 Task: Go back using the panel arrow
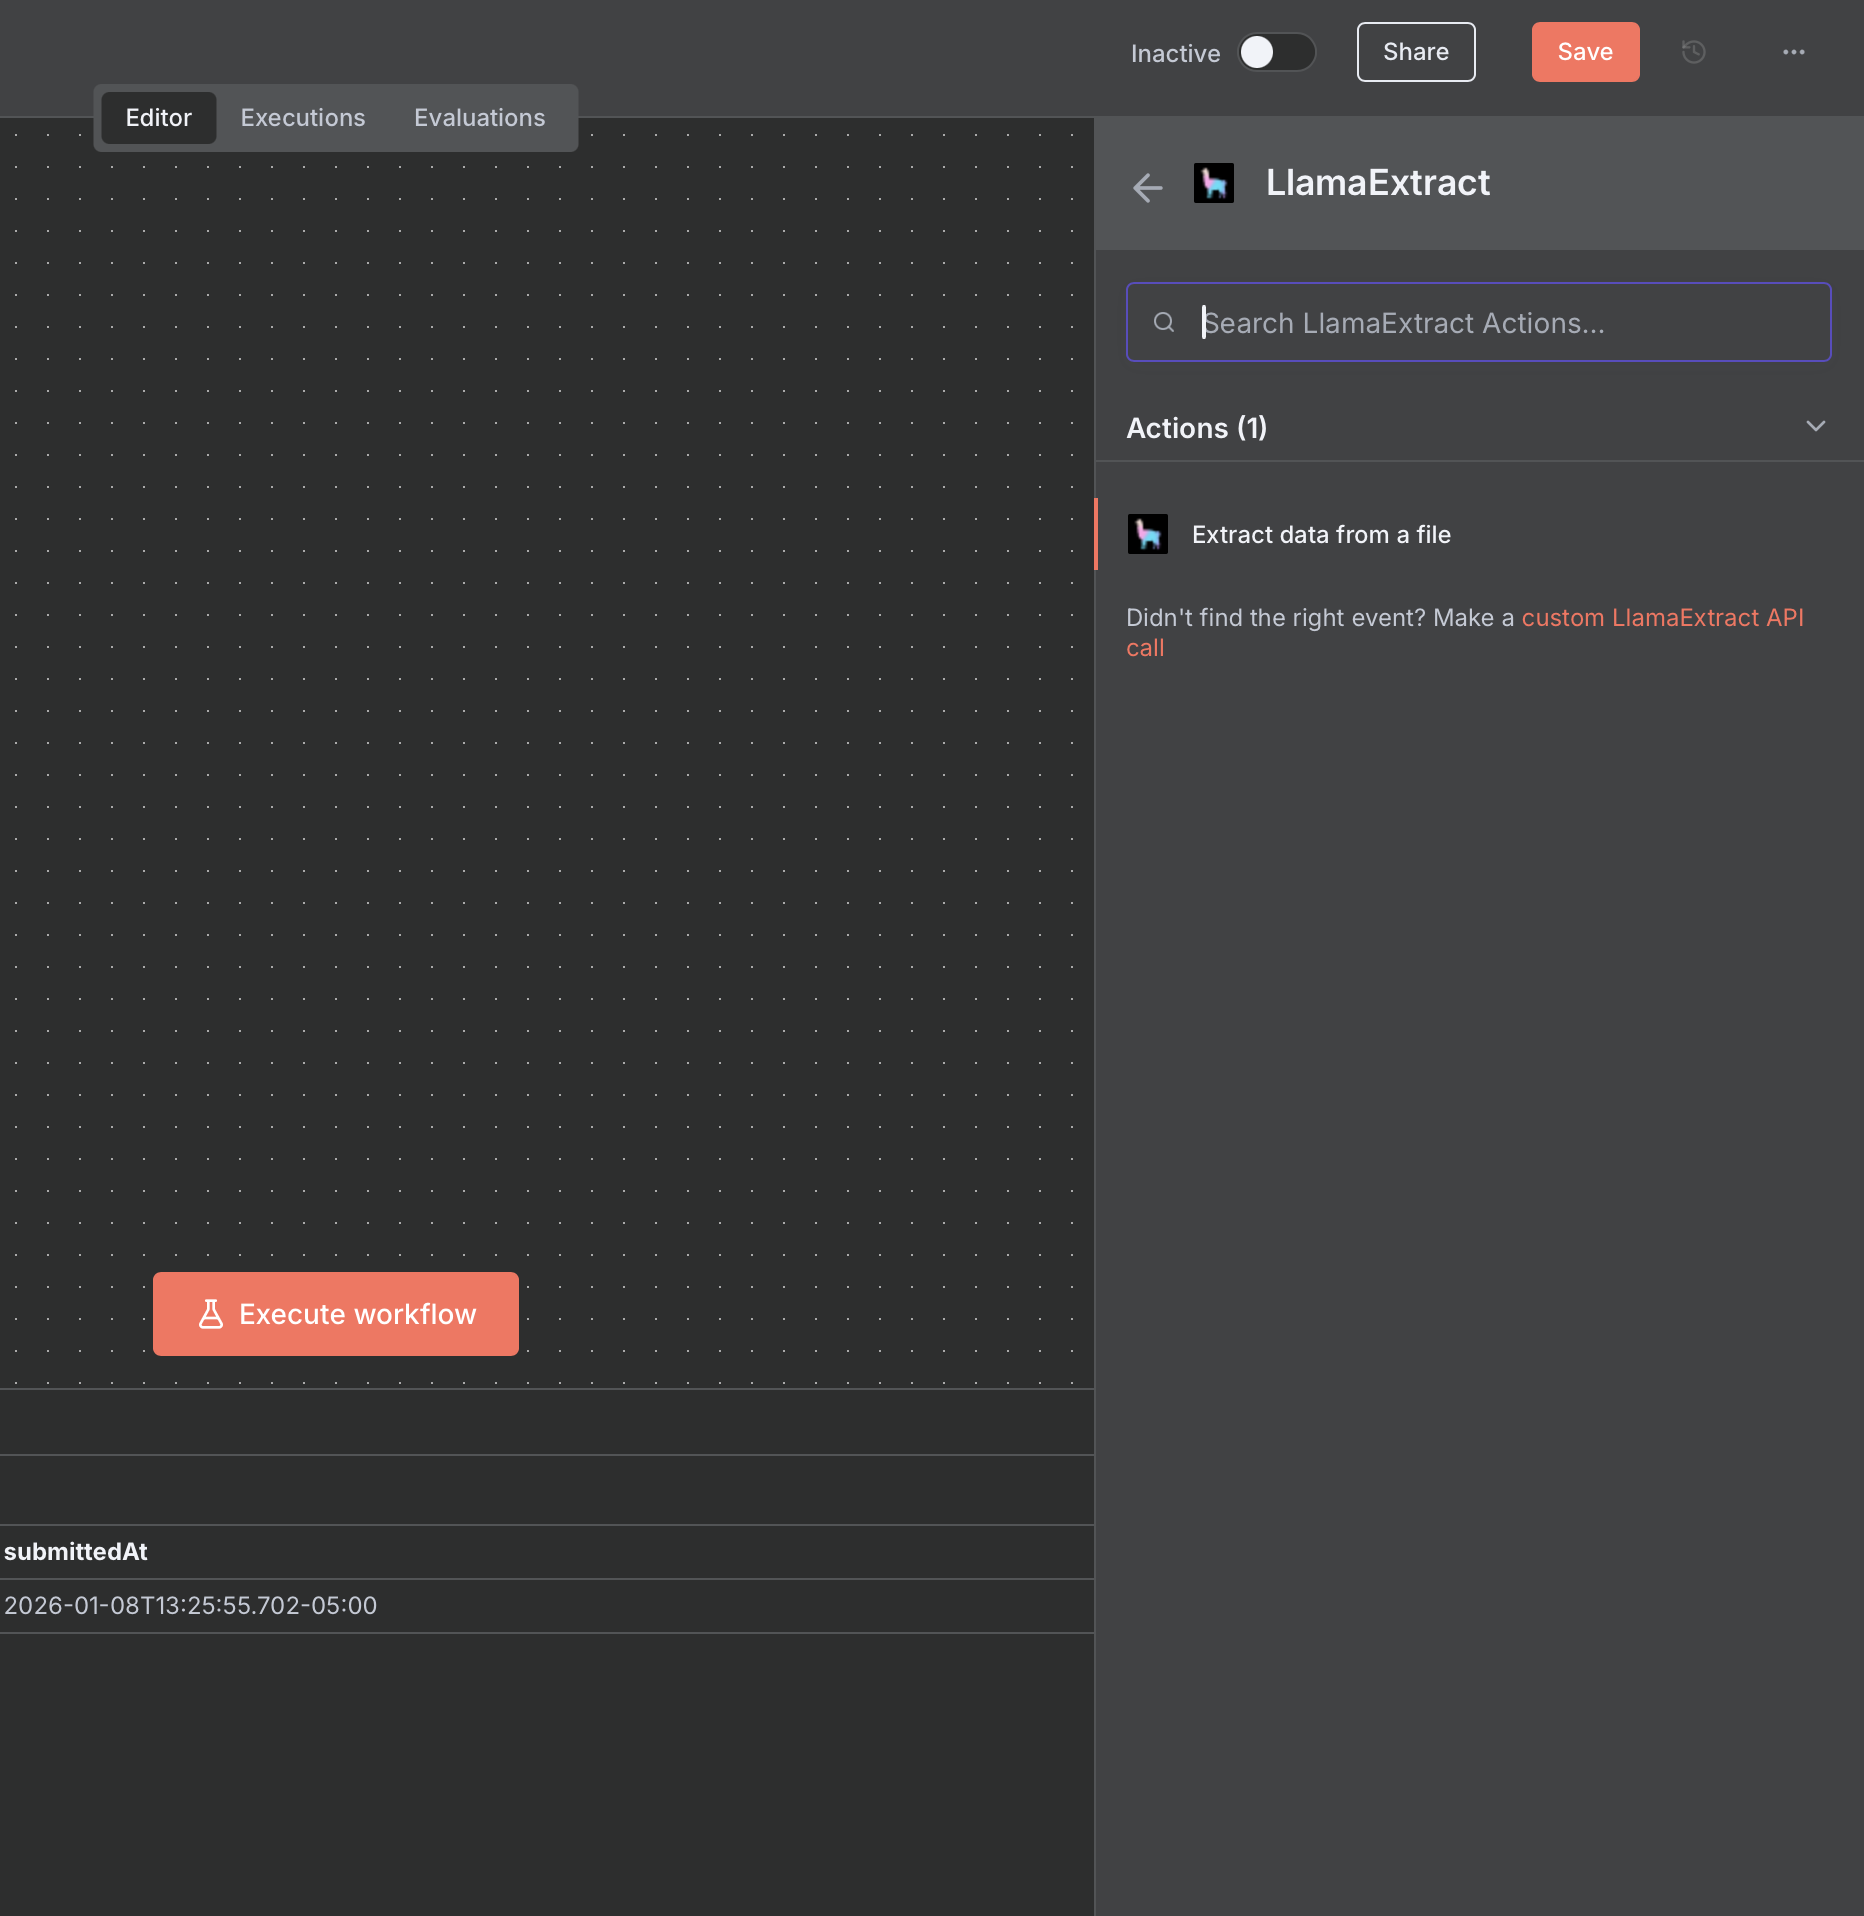(x=1147, y=187)
